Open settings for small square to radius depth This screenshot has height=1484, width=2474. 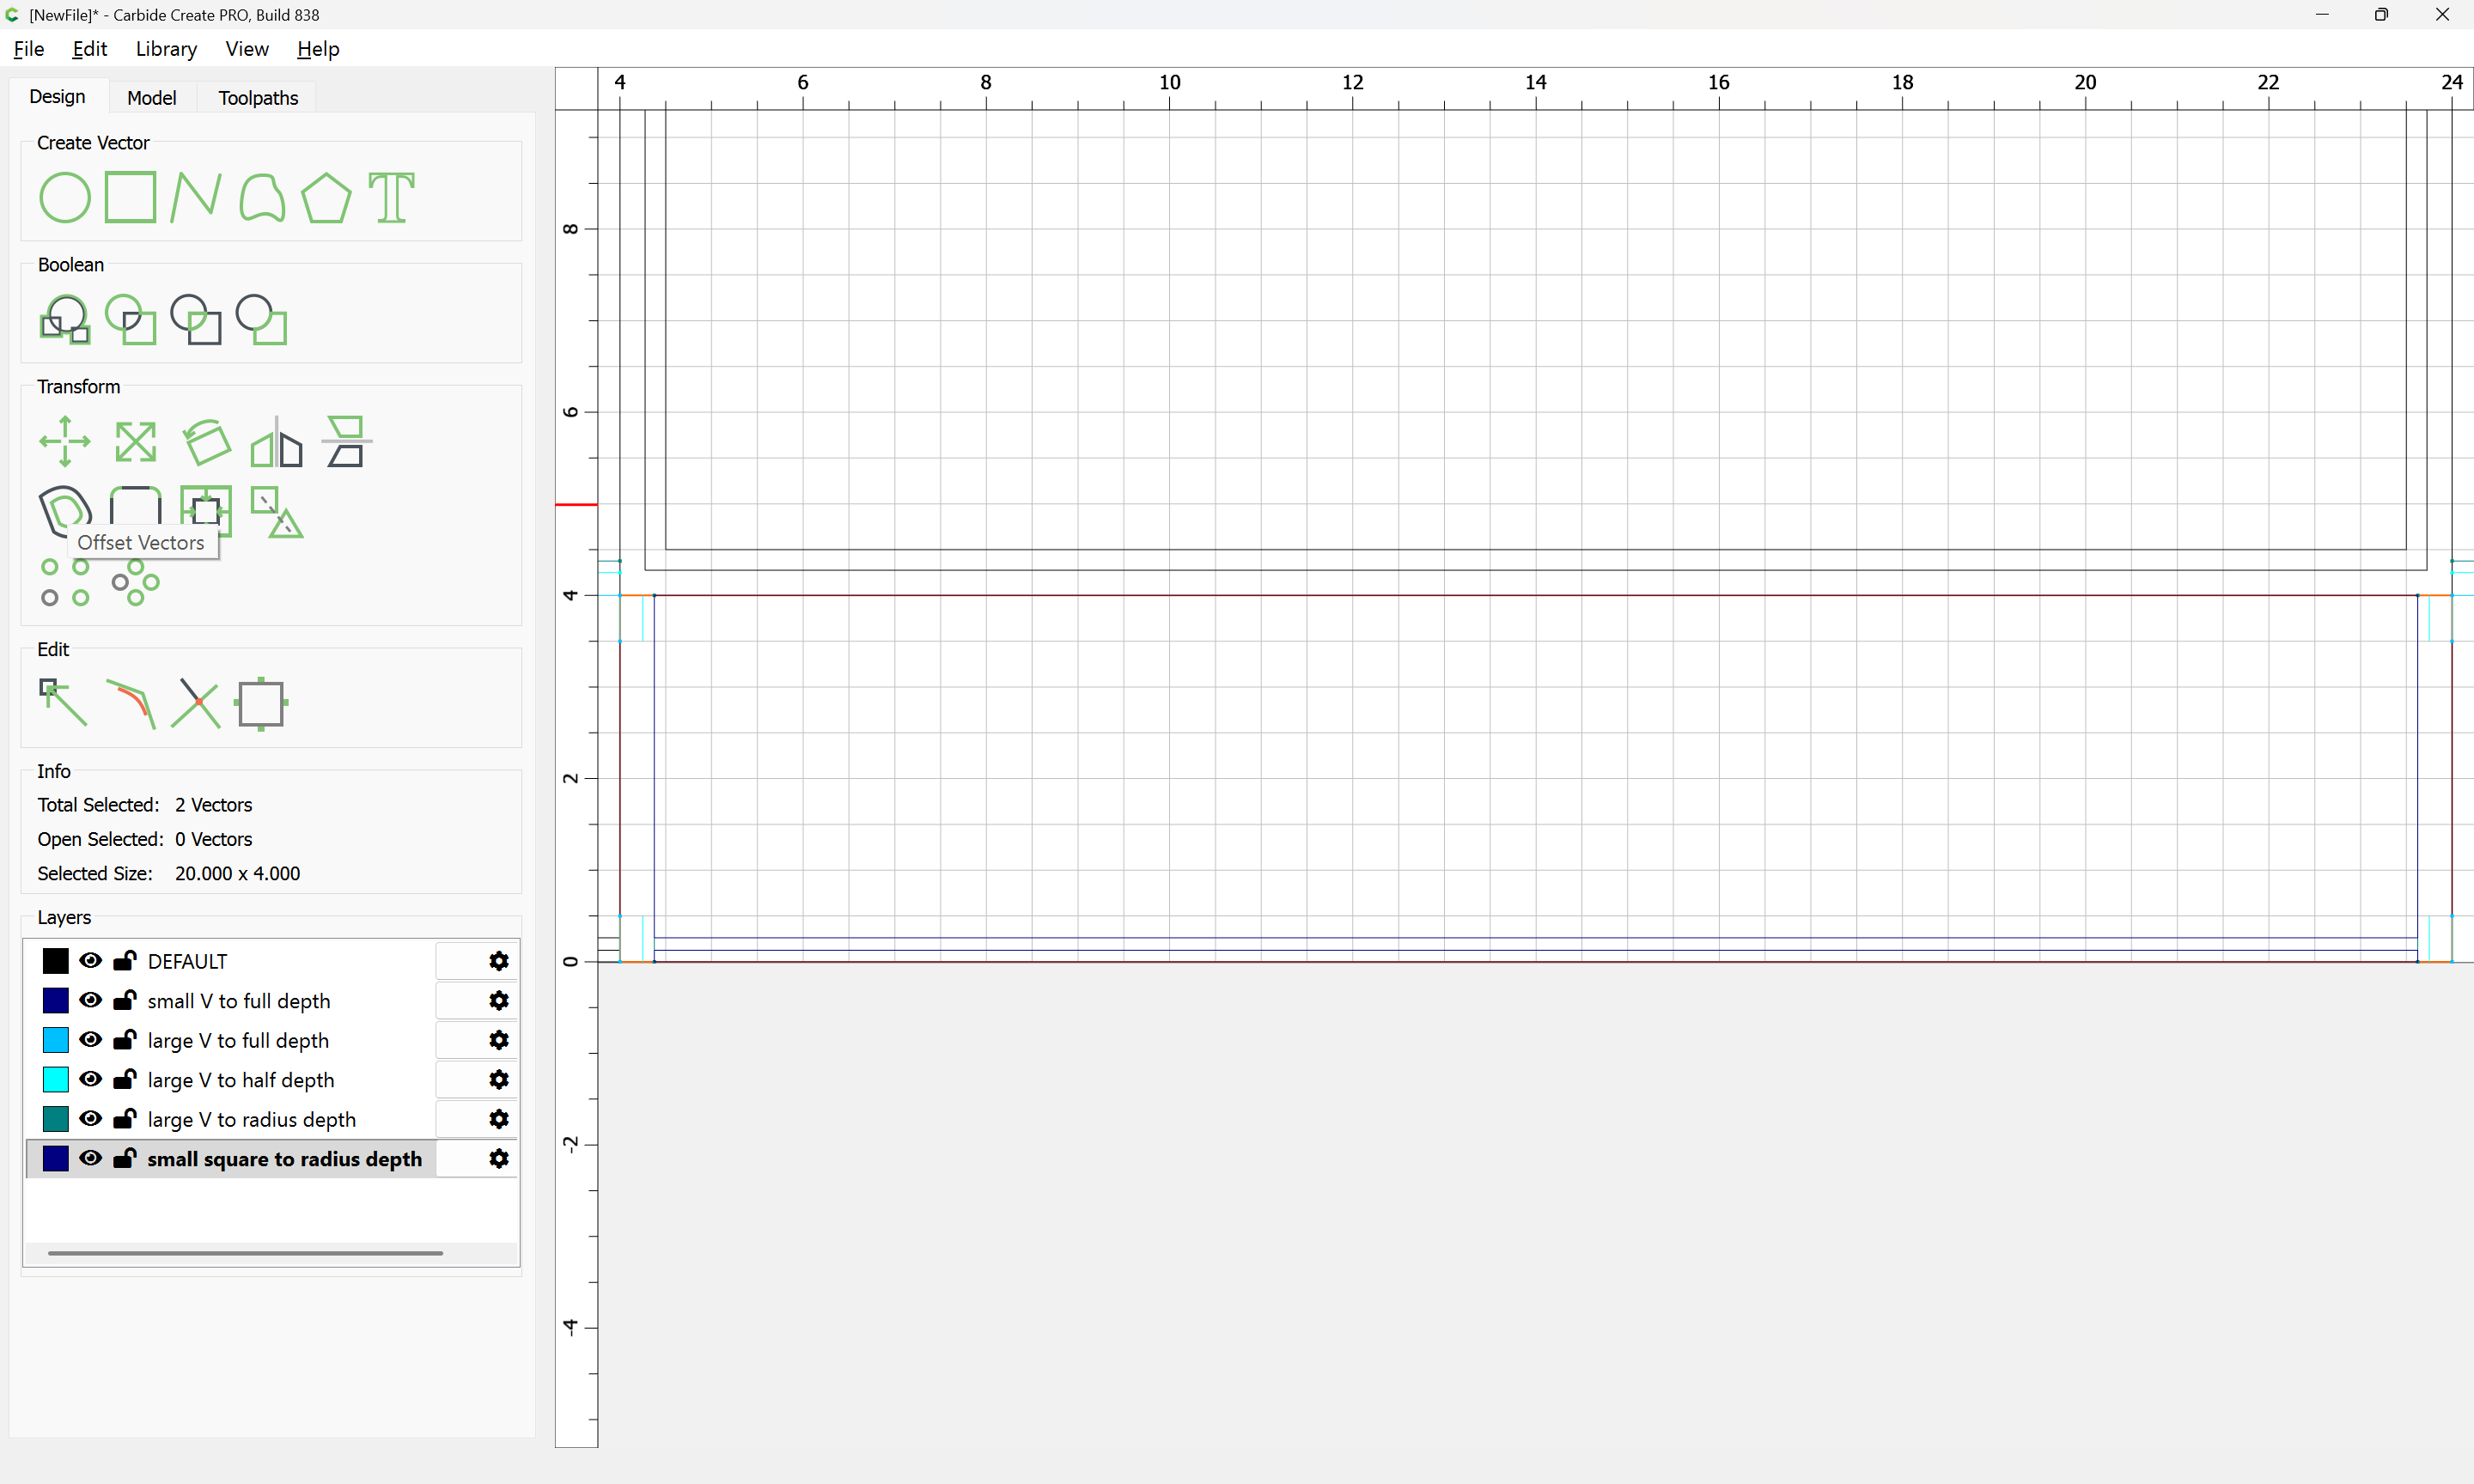tap(498, 1159)
